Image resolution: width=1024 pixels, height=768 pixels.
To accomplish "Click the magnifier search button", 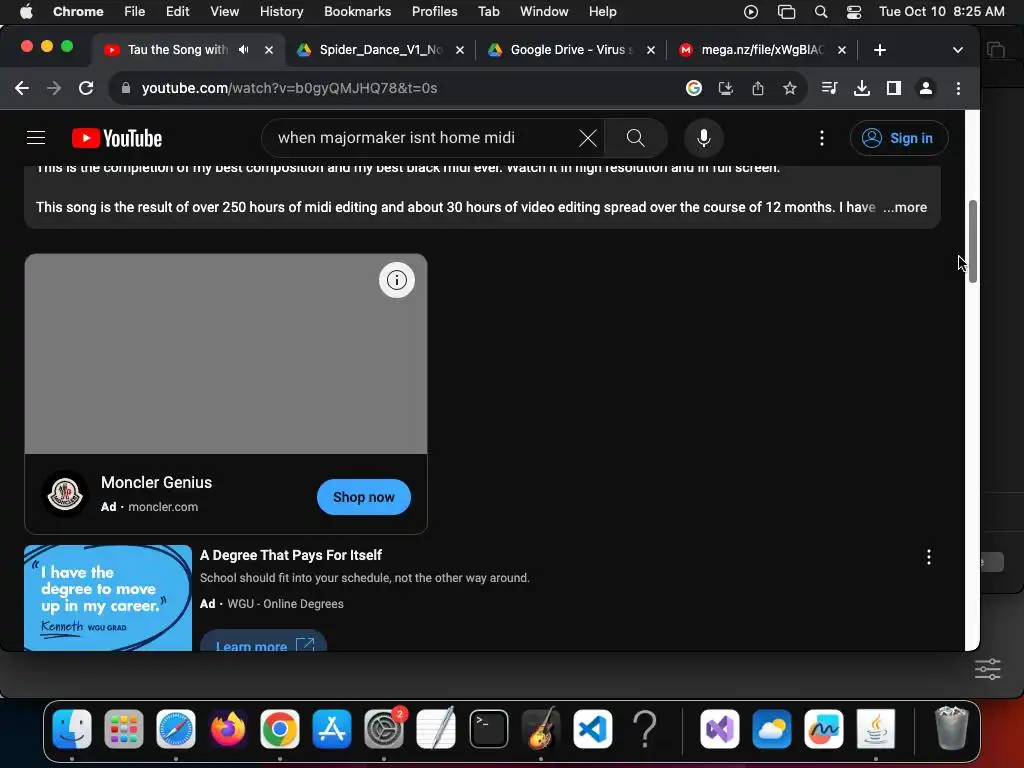I will (635, 138).
